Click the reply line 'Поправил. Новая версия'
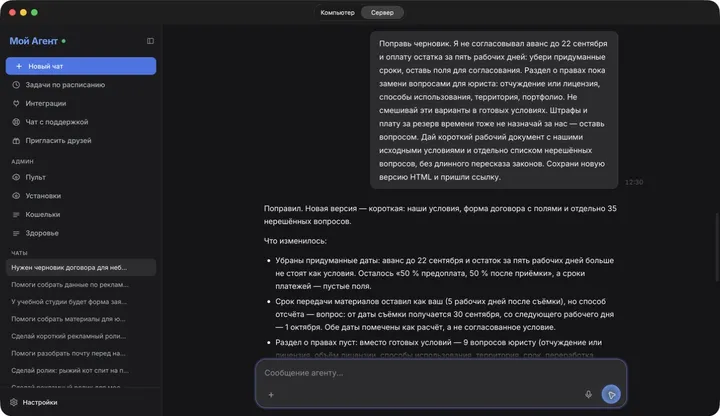The width and height of the screenshot is (720, 416). [440, 215]
